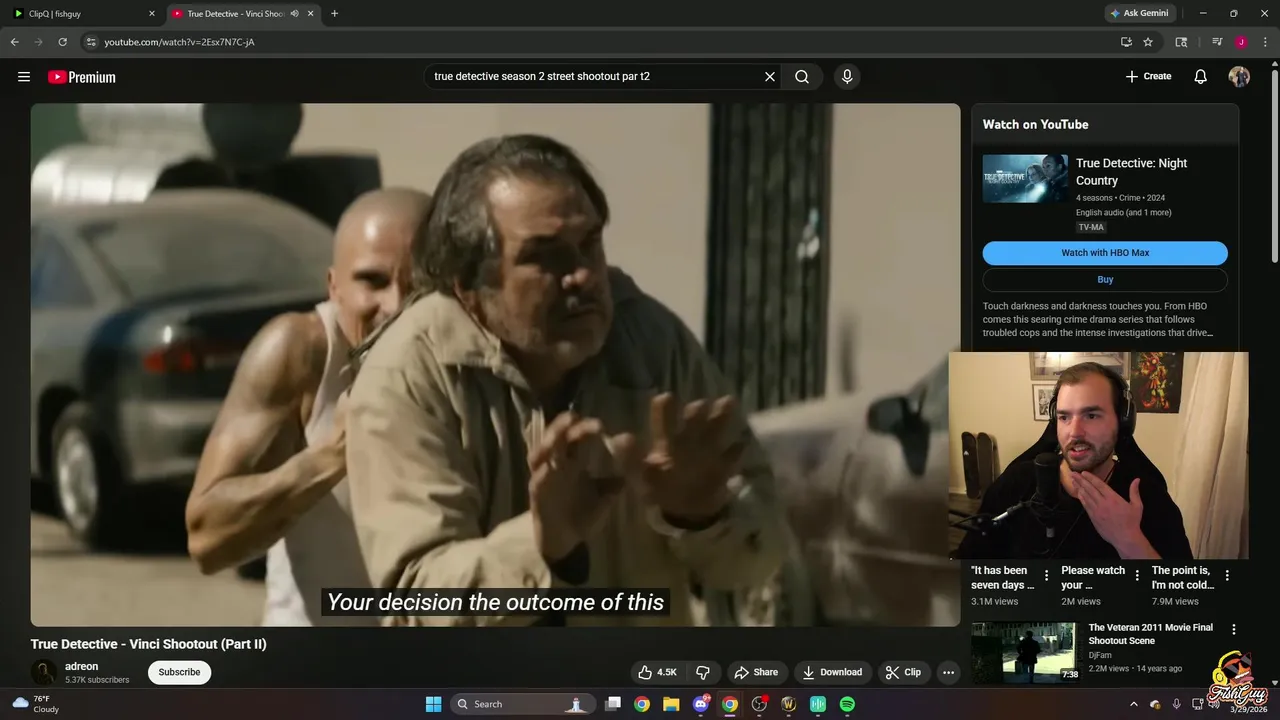Open the media controls icon in Chrome toolbar

[x=1217, y=42]
